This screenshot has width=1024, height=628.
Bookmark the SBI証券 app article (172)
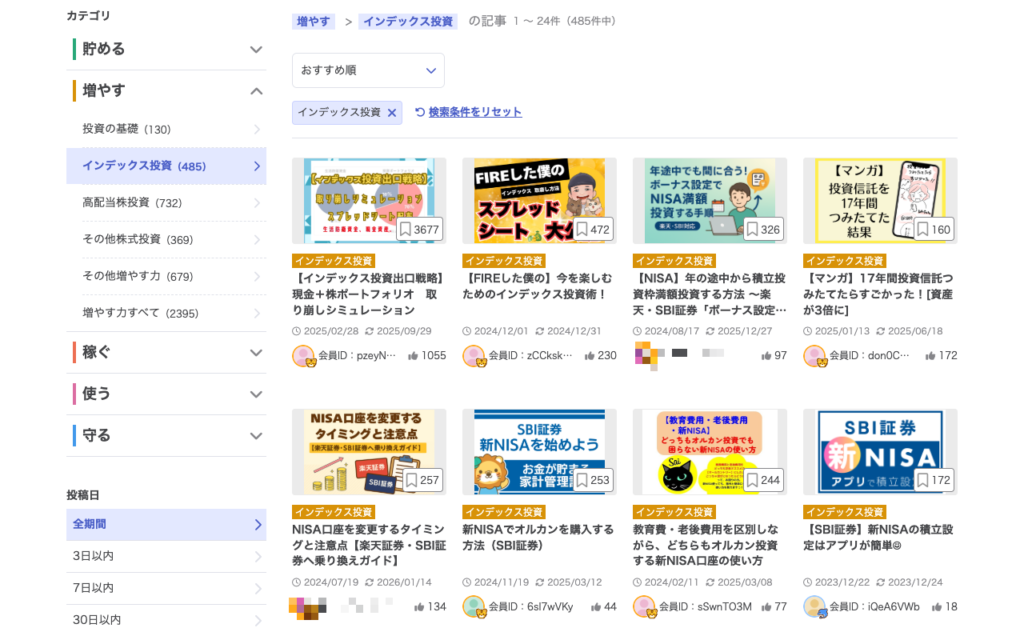point(922,481)
